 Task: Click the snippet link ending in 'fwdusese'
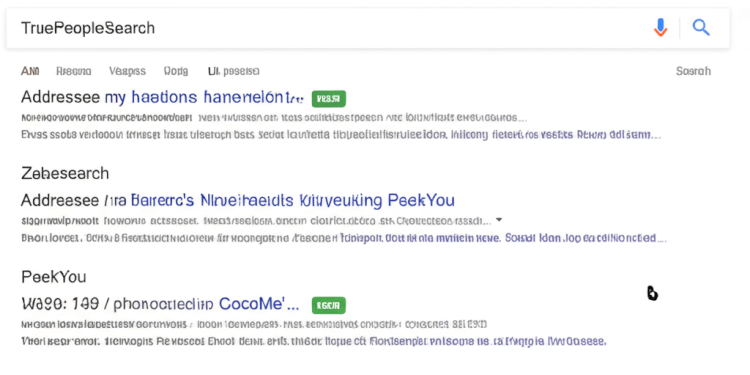(x=489, y=342)
